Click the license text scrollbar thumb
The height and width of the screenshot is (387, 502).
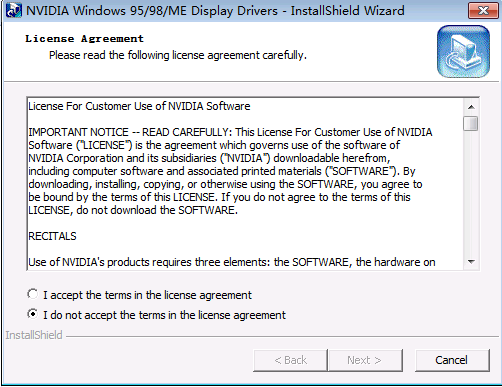coord(471,123)
